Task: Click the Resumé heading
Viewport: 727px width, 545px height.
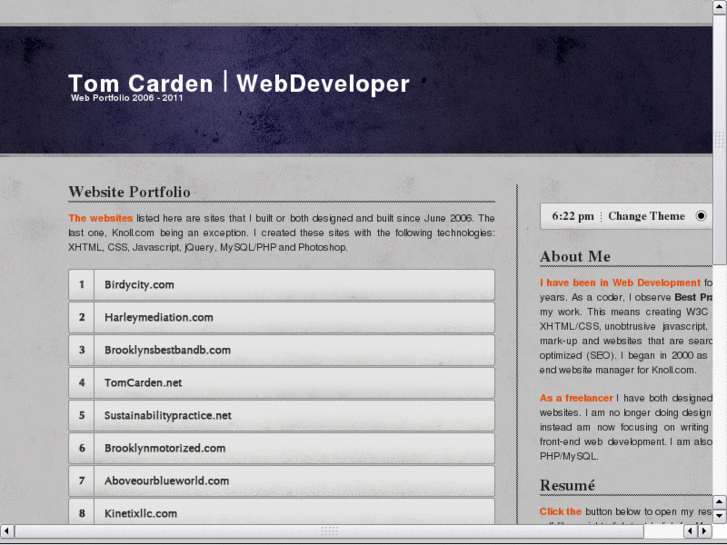Action: 567,485
